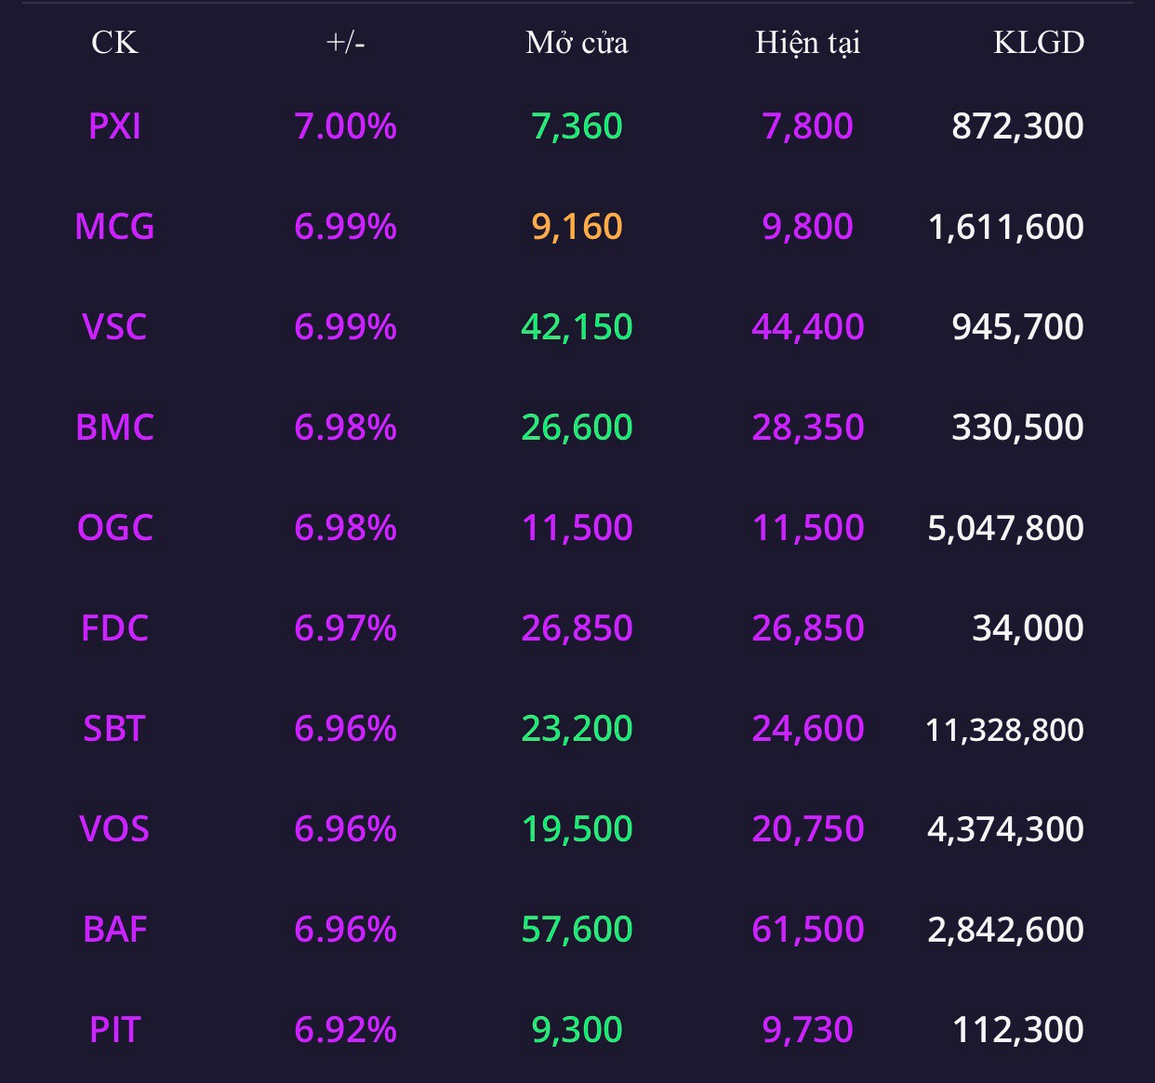This screenshot has height=1083, width=1155.
Task: Open the PIT ticker
Action: click(114, 1029)
